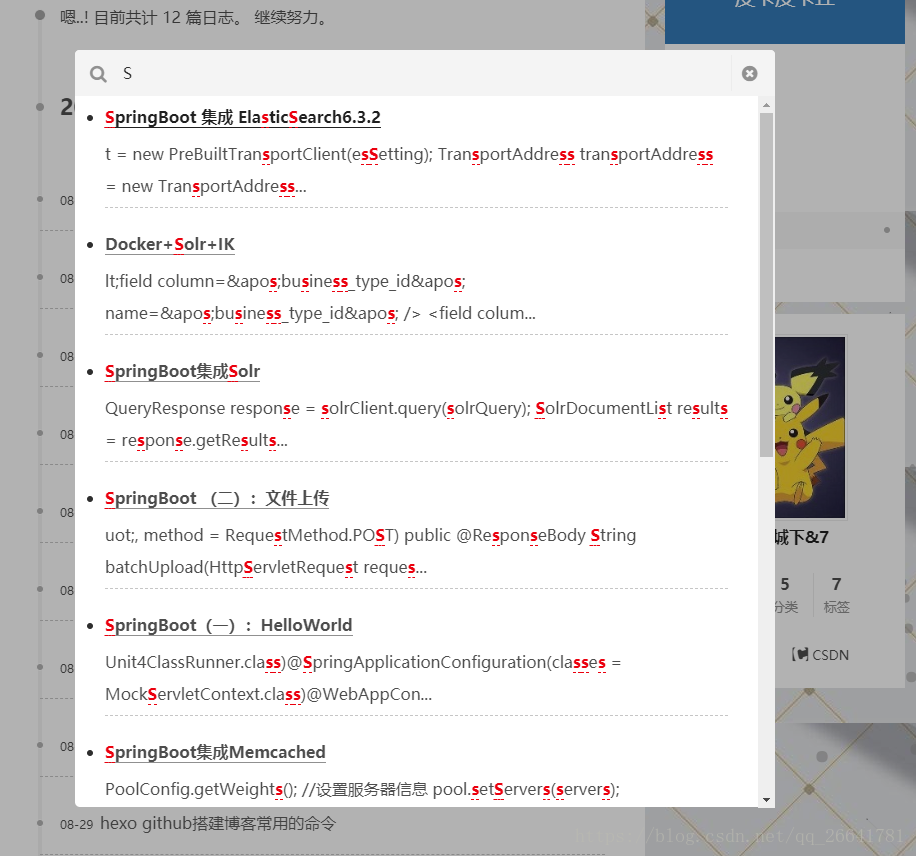This screenshot has width=916, height=856.
Task: Click the batchUpload snippet text
Action: 370,551
